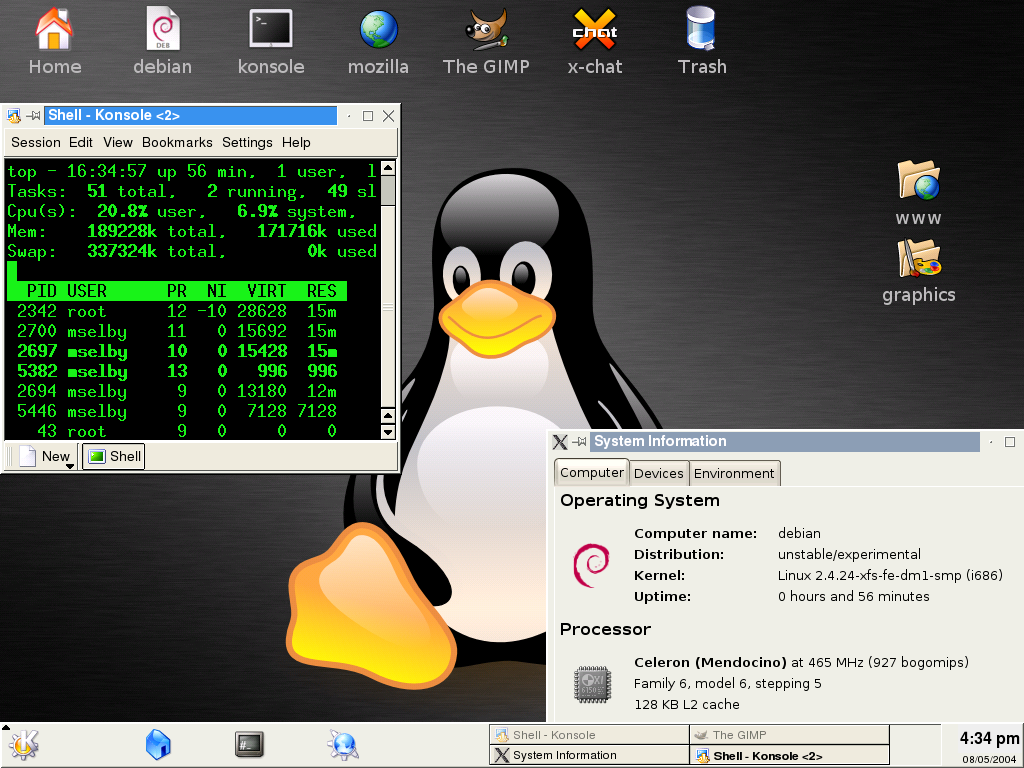
Task: Switch to System Information taskbar entry
Action: (x=589, y=755)
